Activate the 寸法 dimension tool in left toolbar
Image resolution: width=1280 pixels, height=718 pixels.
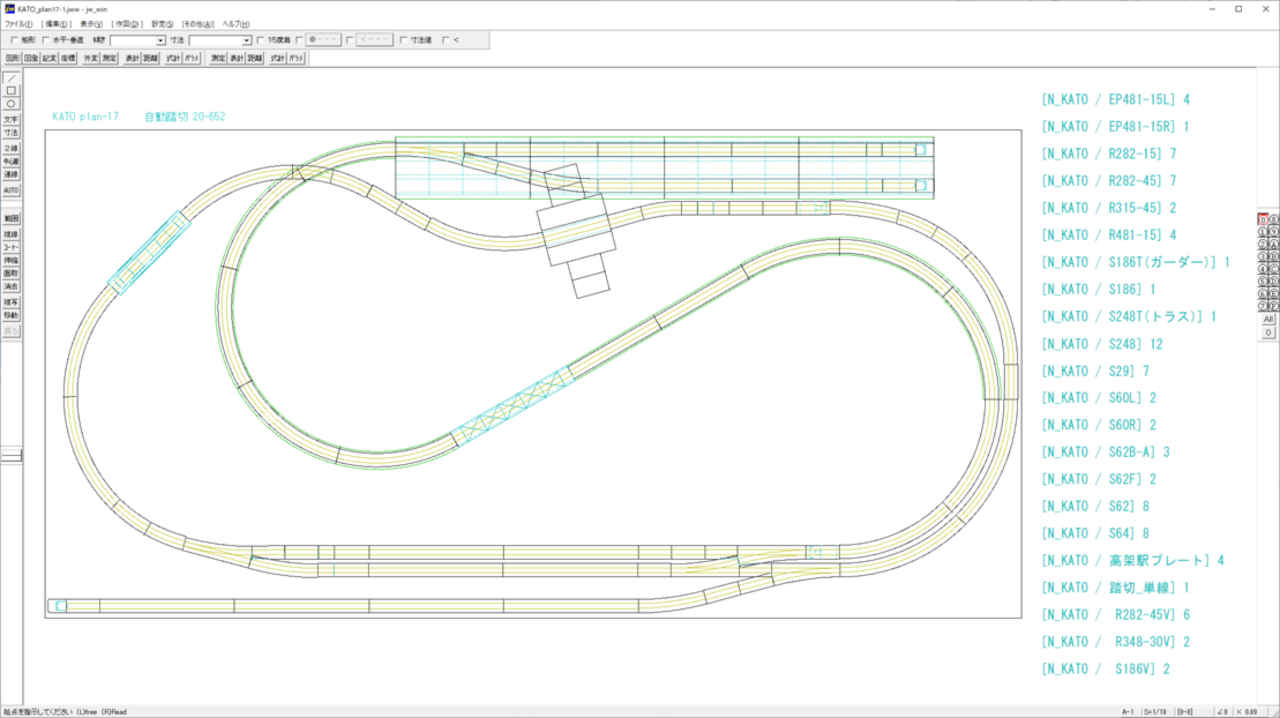point(11,132)
